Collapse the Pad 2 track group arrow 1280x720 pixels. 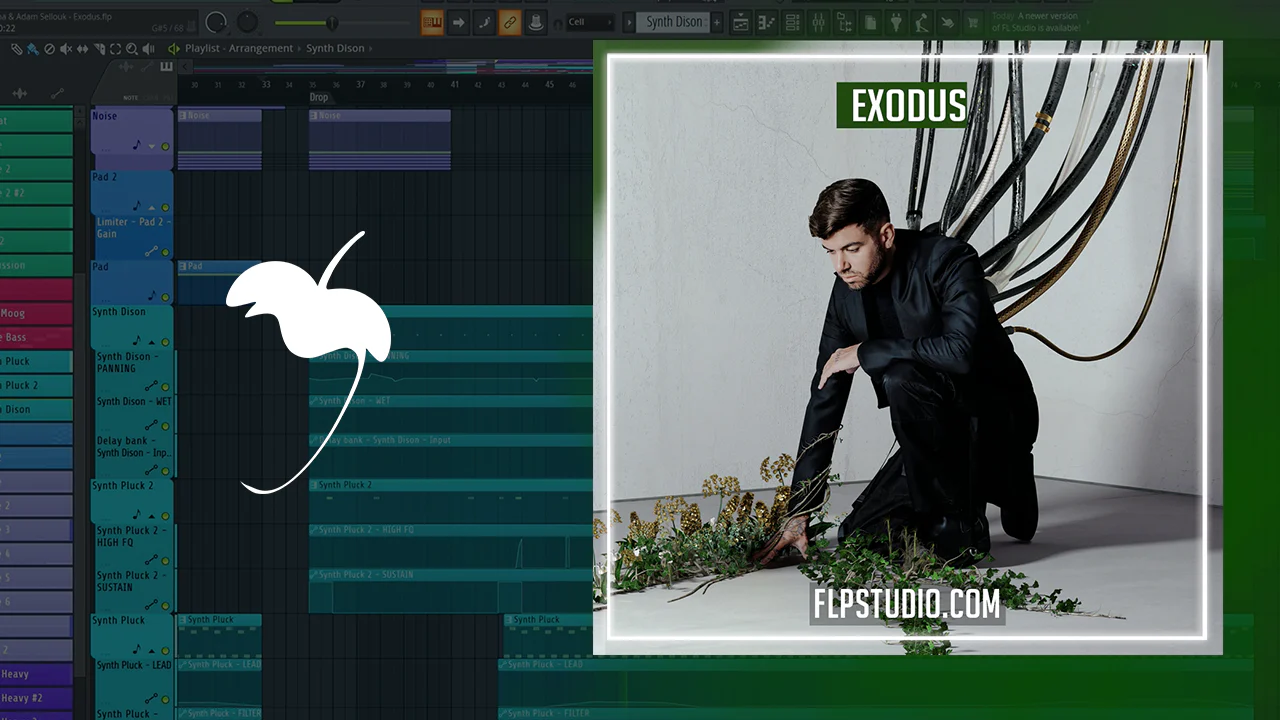click(152, 207)
